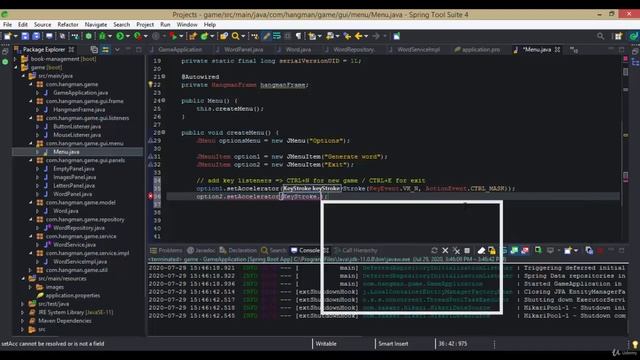Click the yellow Back arrow navigation icon
The height and width of the screenshot is (360, 640).
(x=359, y=36)
